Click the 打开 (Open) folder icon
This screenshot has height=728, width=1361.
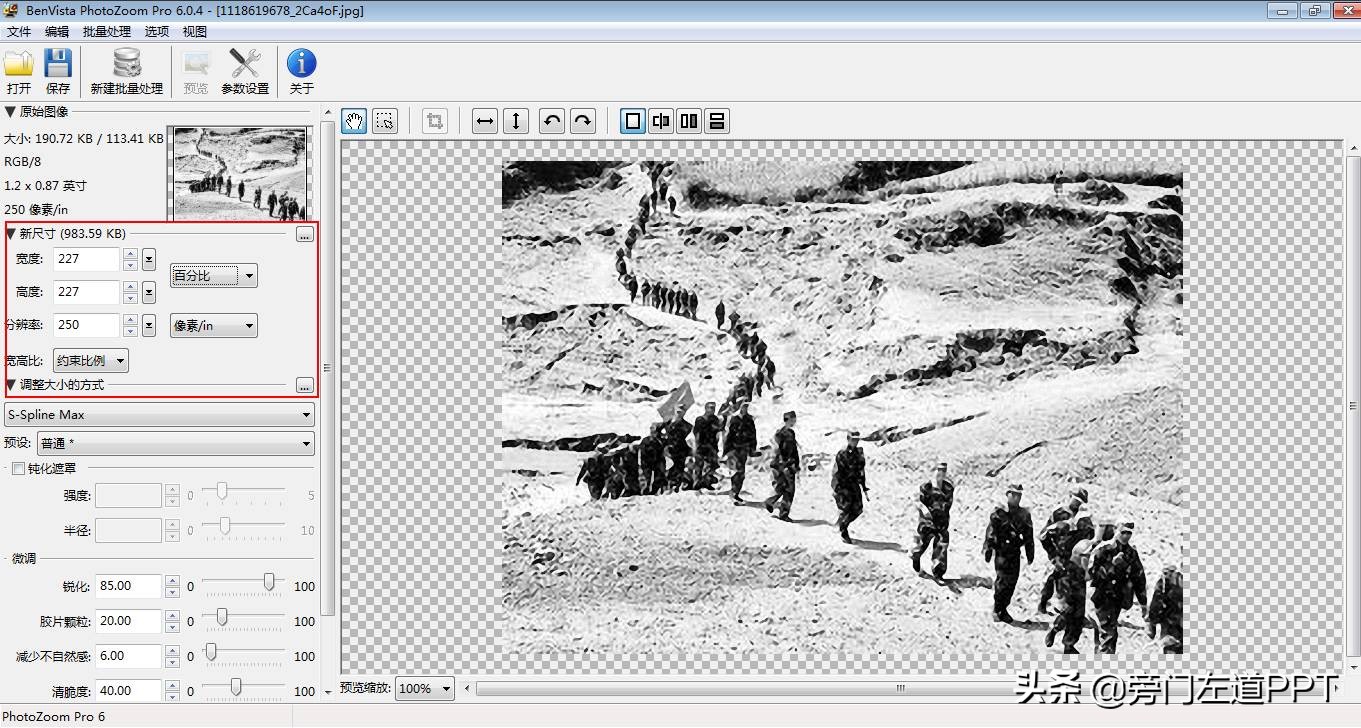[19, 64]
